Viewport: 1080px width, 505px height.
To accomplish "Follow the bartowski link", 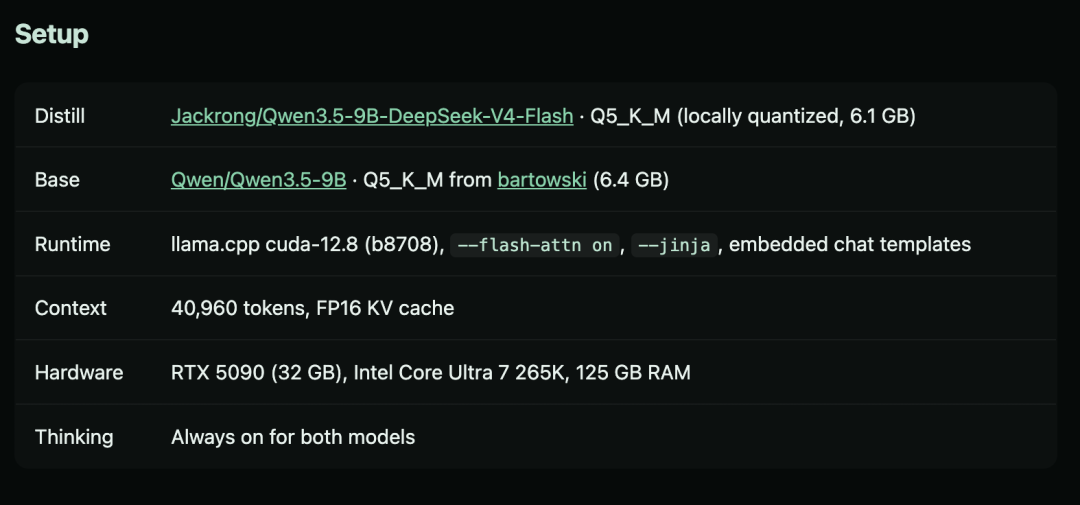I will tap(542, 180).
